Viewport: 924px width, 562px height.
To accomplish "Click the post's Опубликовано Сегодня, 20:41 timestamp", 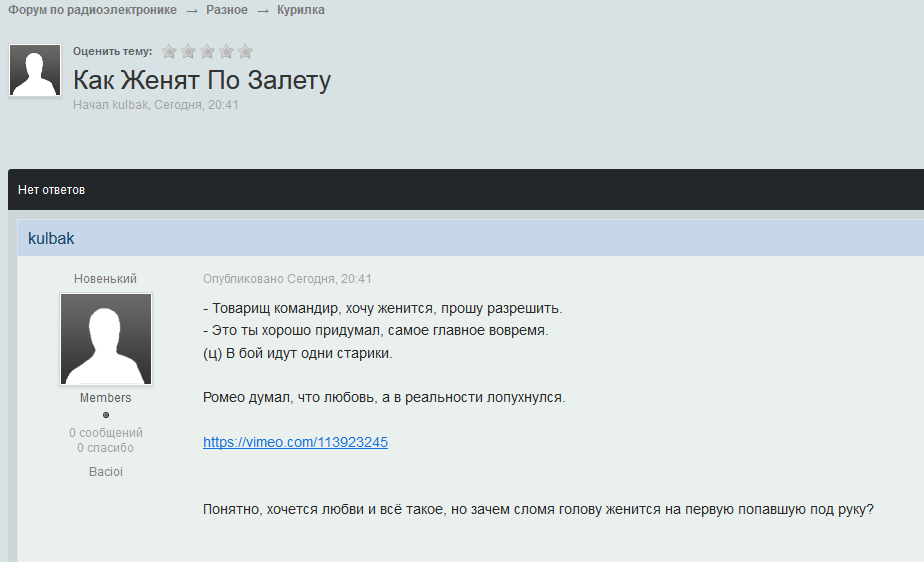I will [x=287, y=279].
